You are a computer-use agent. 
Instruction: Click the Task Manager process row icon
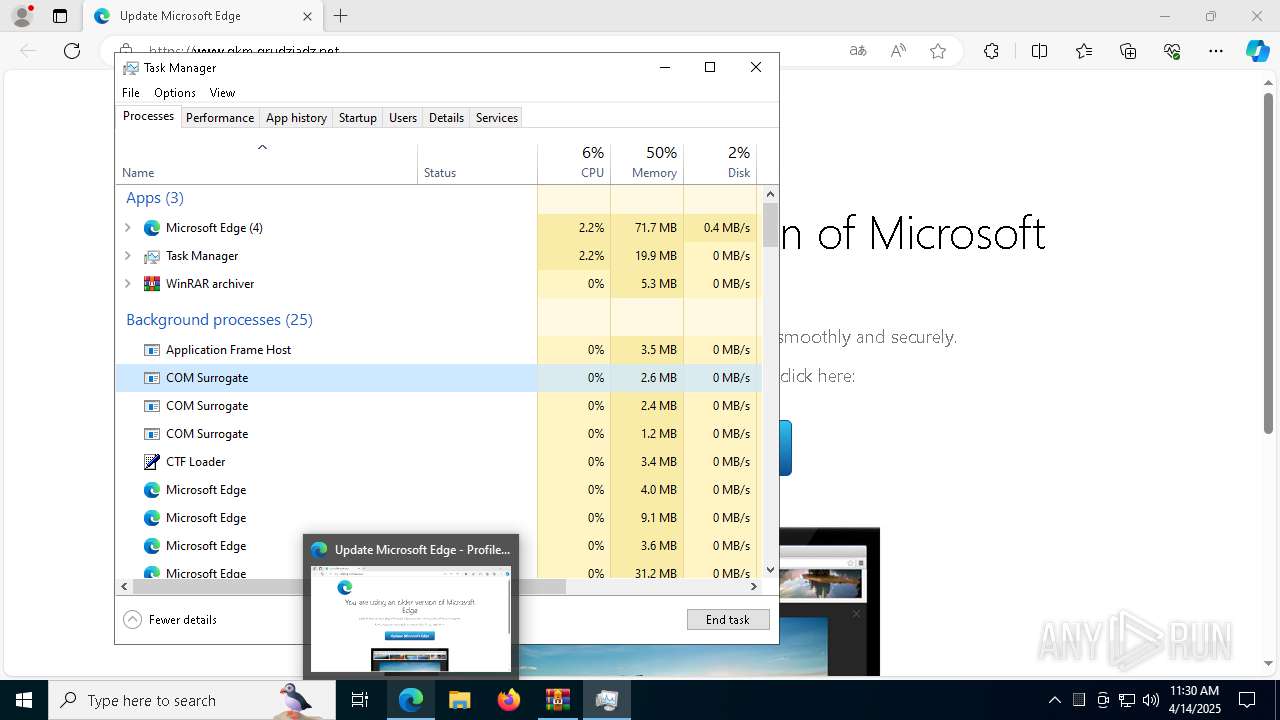pyautogui.click(x=152, y=256)
